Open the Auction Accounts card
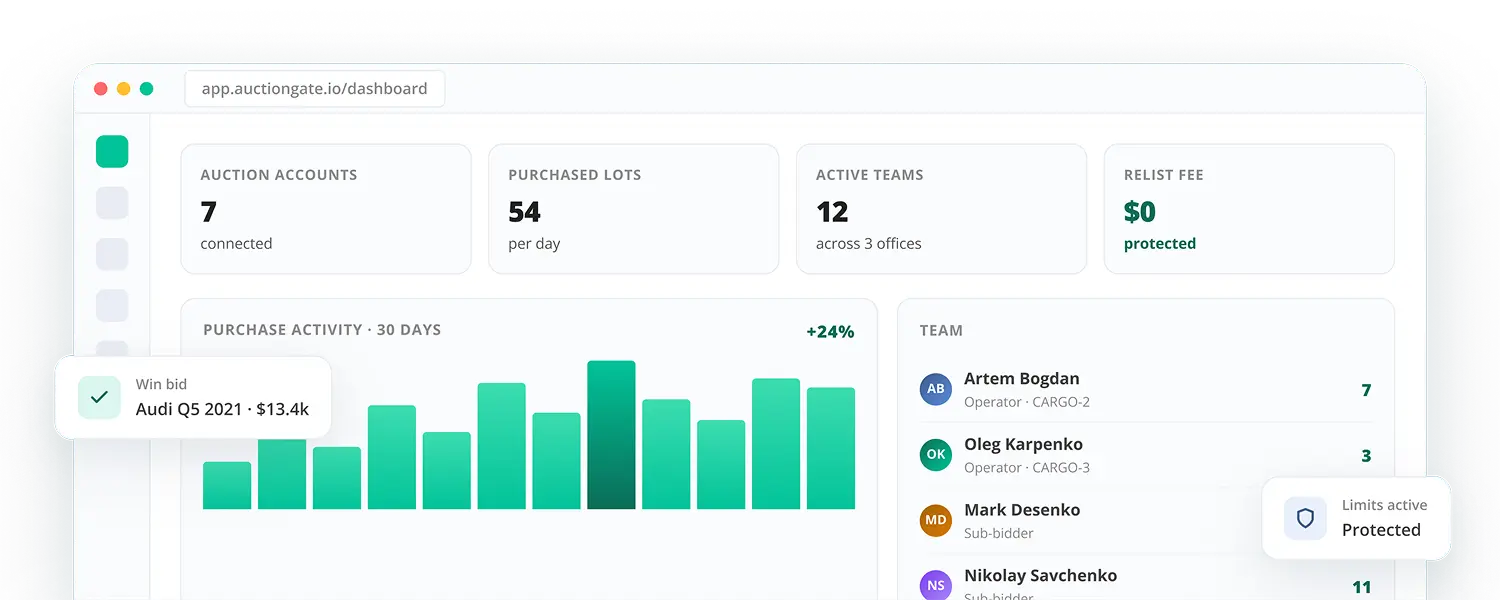 click(x=326, y=209)
